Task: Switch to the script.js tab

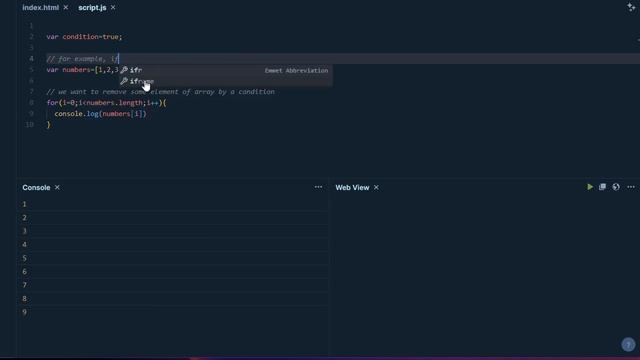Action: coord(92,8)
